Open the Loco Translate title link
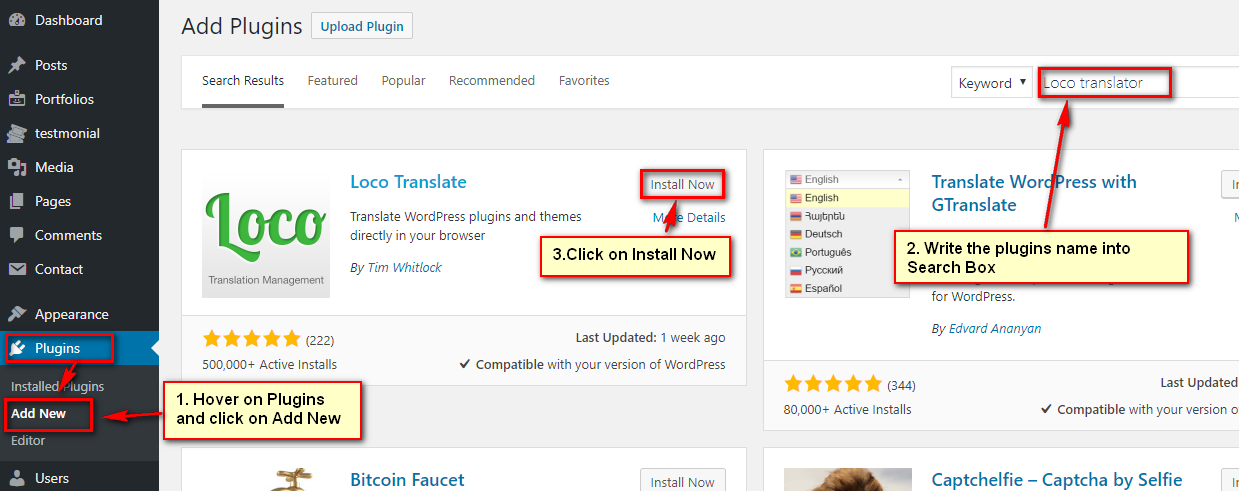The width and height of the screenshot is (1239, 491). pos(408,182)
